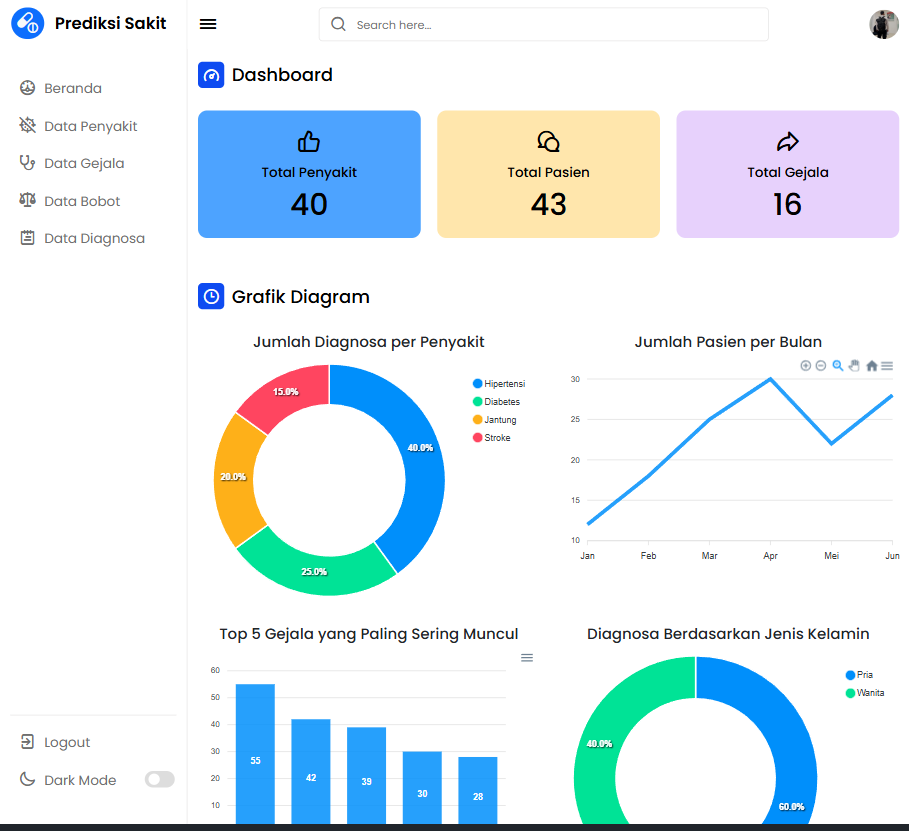Toggle Wanita legend item

point(865,693)
